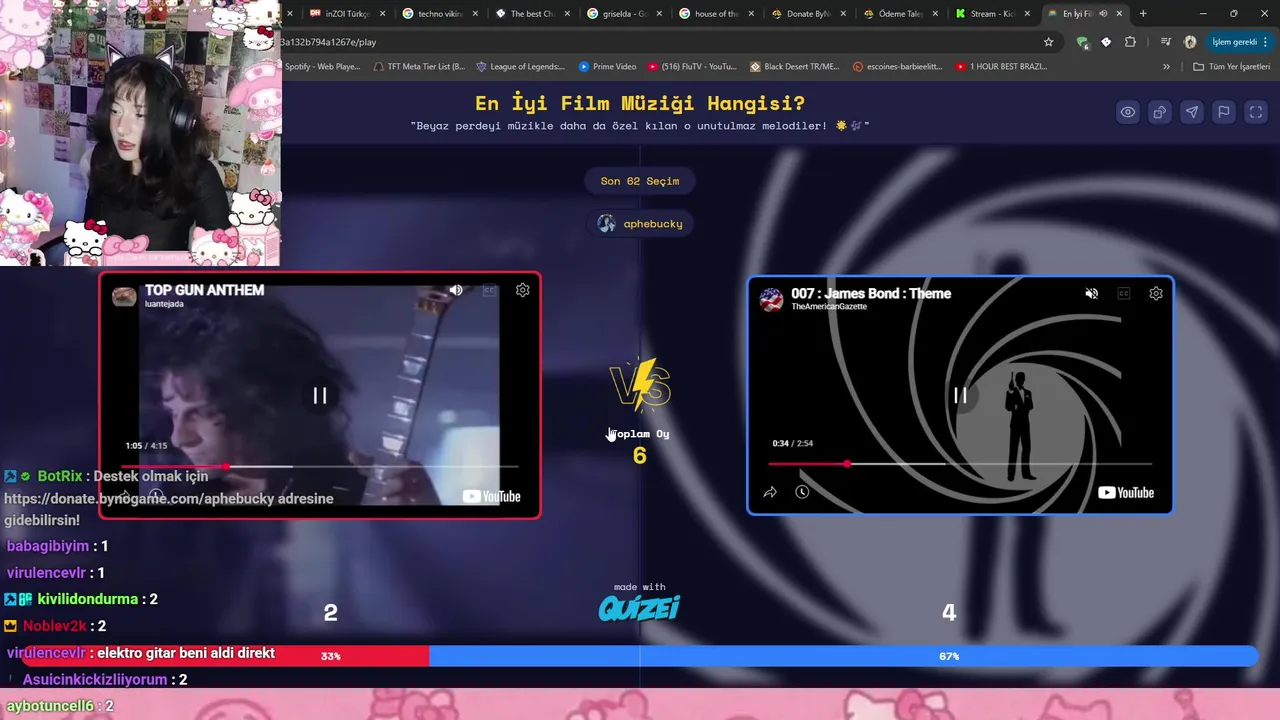This screenshot has height=720, width=1280.
Task: Bookmark this page with the star icon
Action: (1048, 42)
